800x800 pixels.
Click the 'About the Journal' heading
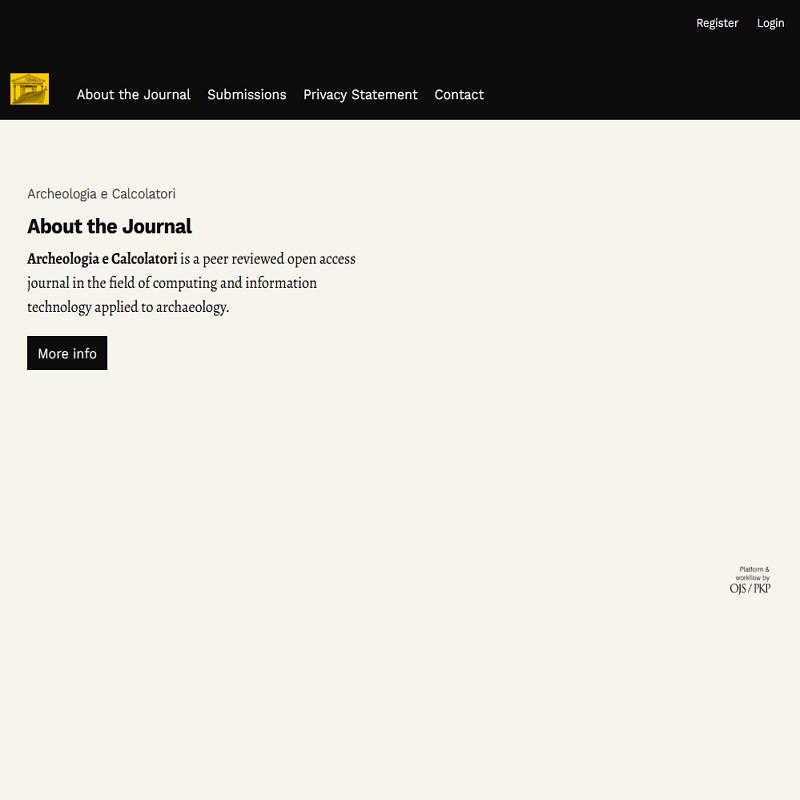[110, 226]
